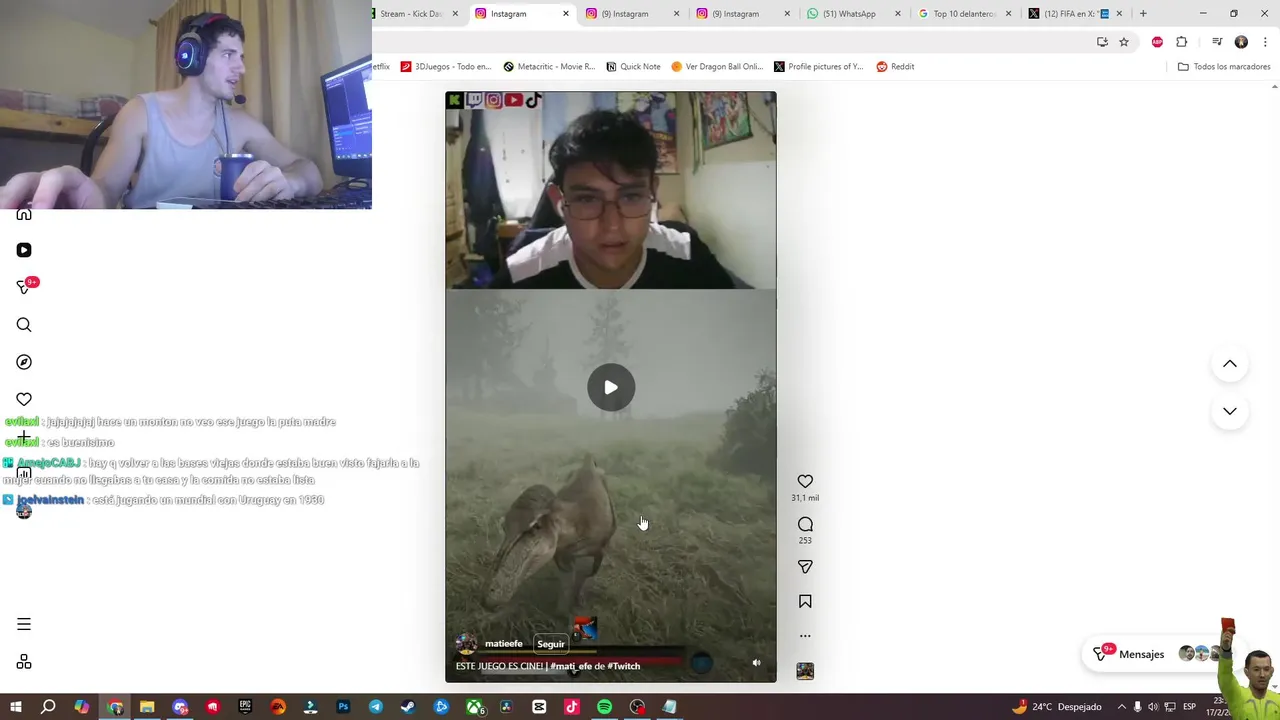Open Chrome media controls
The image size is (1280, 720).
[1217, 42]
